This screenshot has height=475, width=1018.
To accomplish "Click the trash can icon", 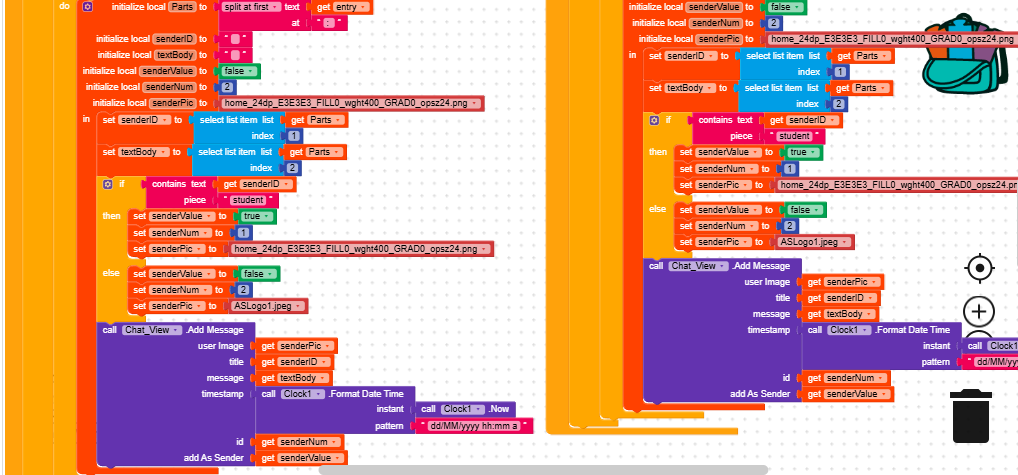I will (x=970, y=415).
